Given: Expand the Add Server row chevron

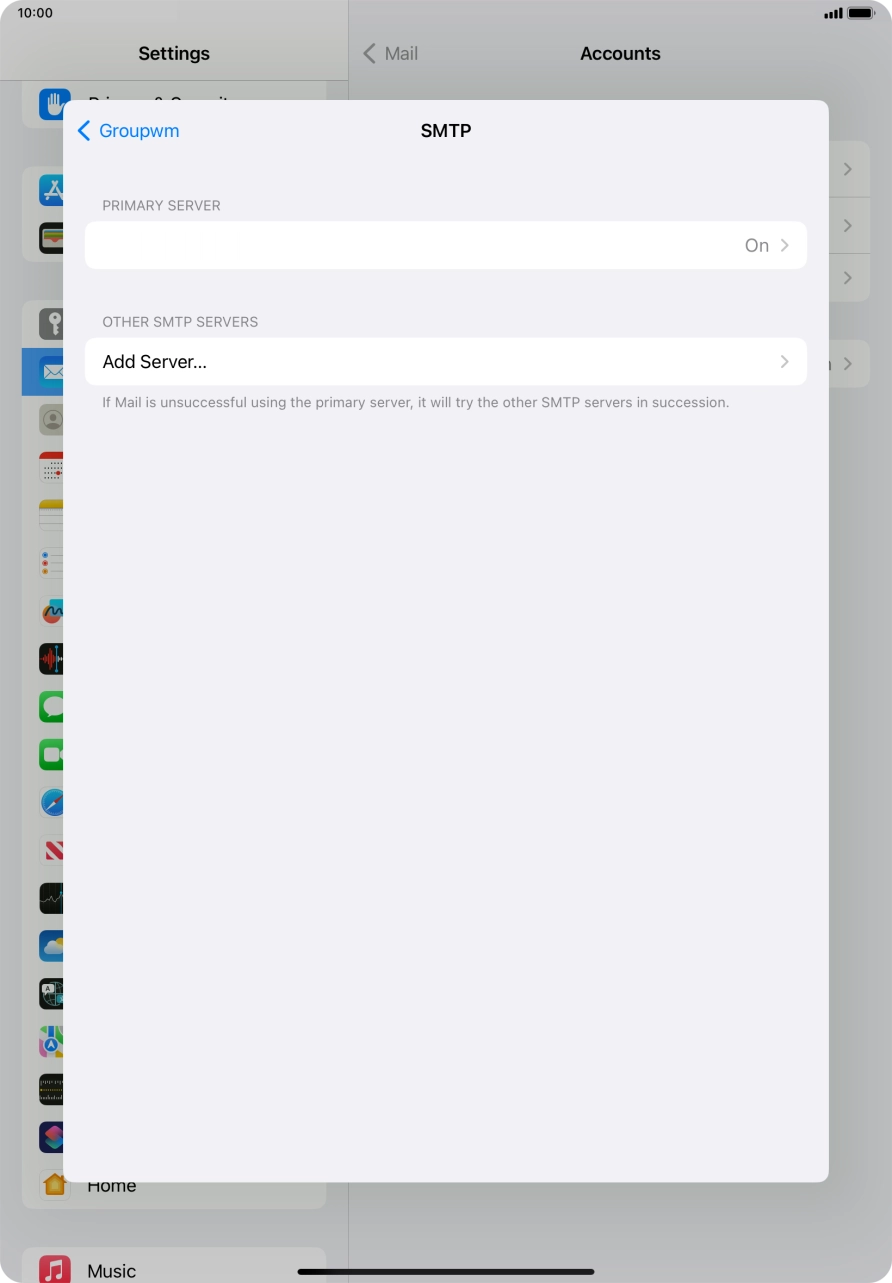Looking at the screenshot, I should pyautogui.click(x=784, y=361).
